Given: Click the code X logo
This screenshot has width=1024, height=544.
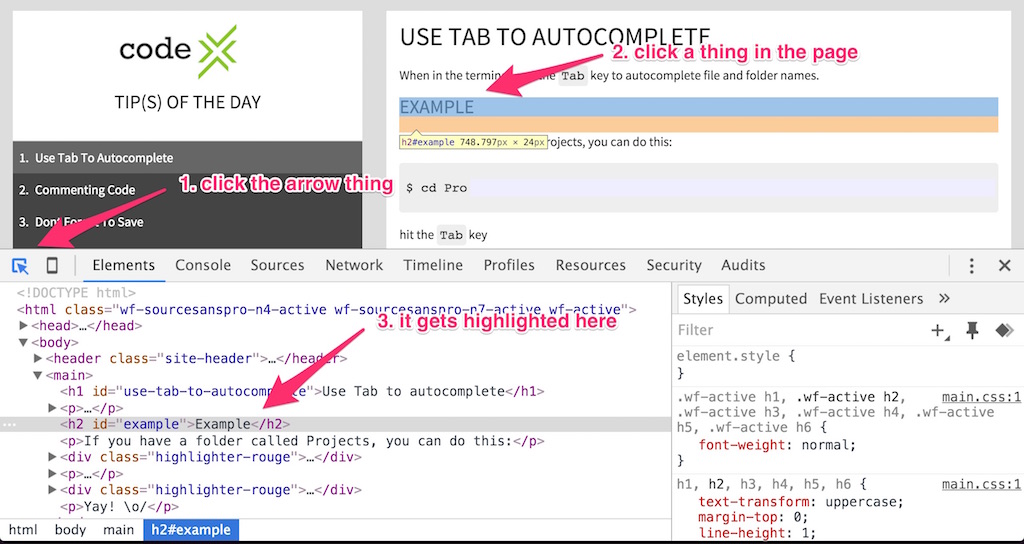Looking at the screenshot, I should [187, 50].
